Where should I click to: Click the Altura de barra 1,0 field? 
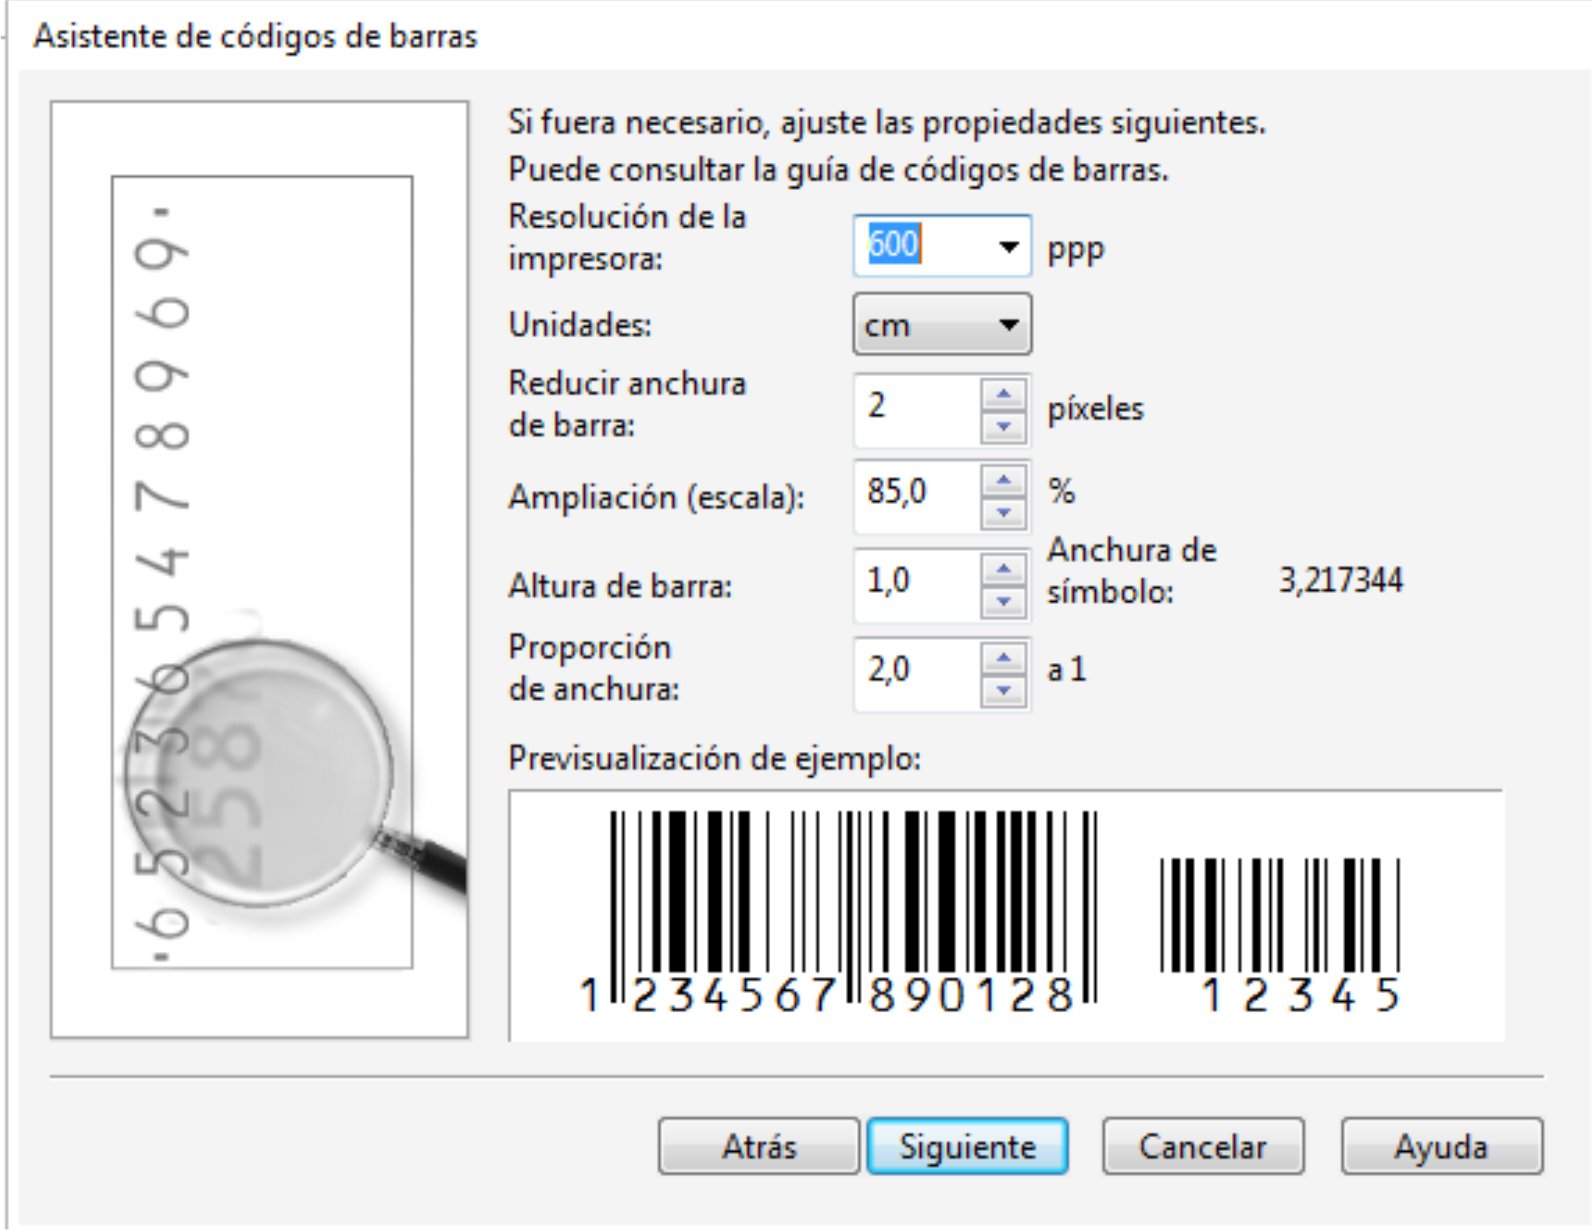918,585
